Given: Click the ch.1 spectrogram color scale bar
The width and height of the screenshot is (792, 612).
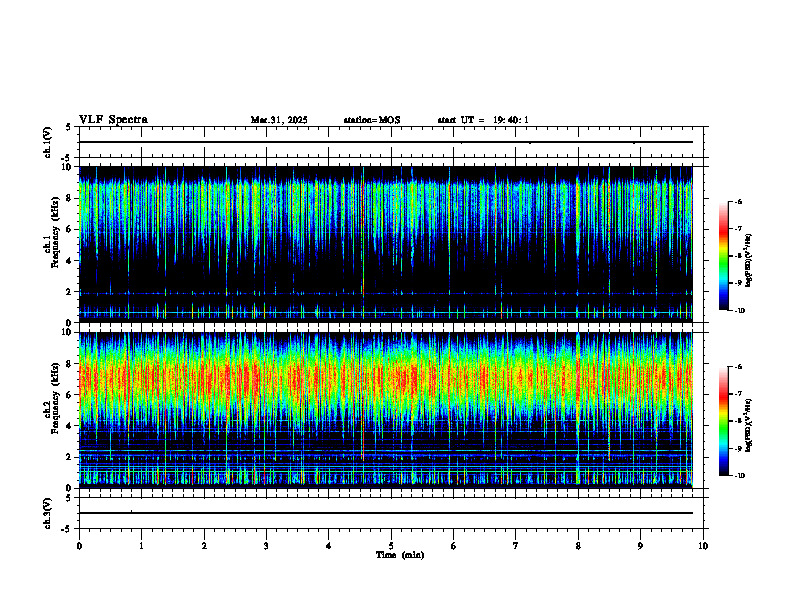Looking at the screenshot, I should pyautogui.click(x=723, y=256).
